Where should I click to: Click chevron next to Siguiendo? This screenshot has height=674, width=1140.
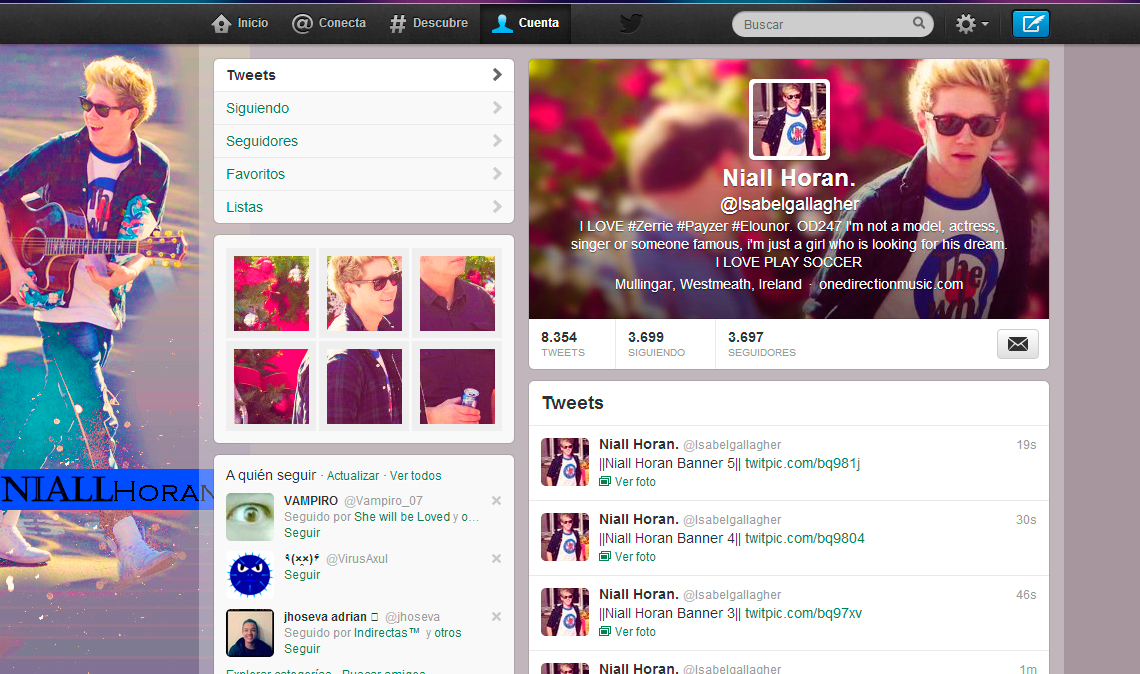point(497,108)
